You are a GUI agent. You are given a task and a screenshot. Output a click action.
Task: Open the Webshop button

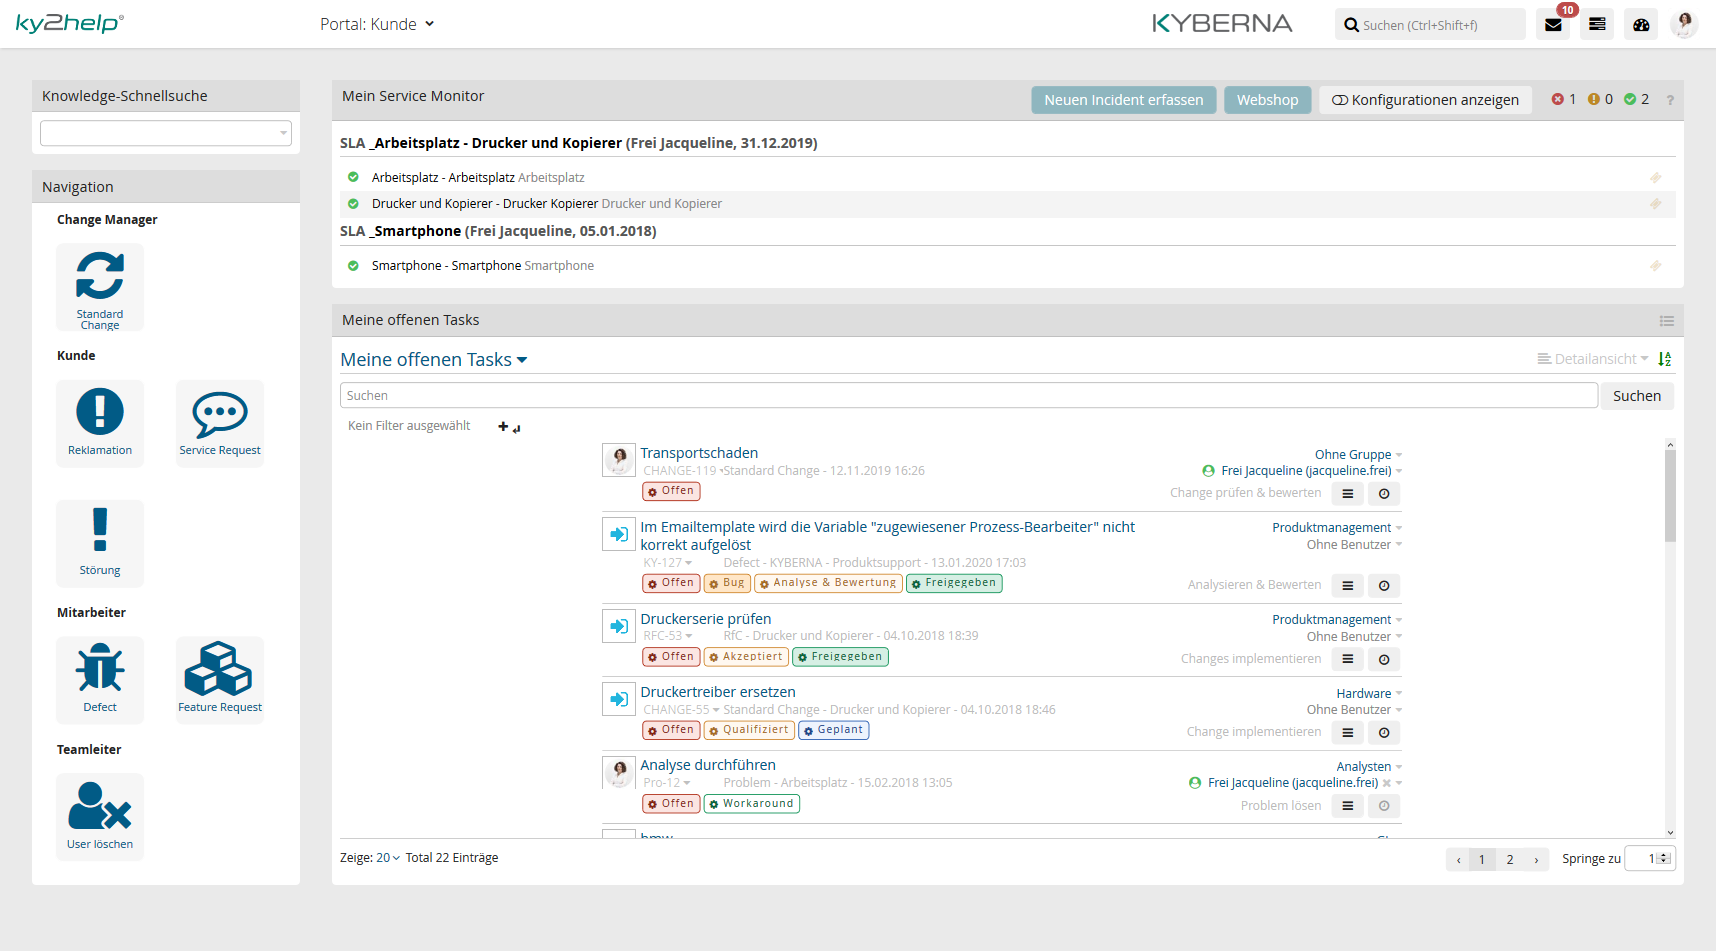pyautogui.click(x=1267, y=99)
